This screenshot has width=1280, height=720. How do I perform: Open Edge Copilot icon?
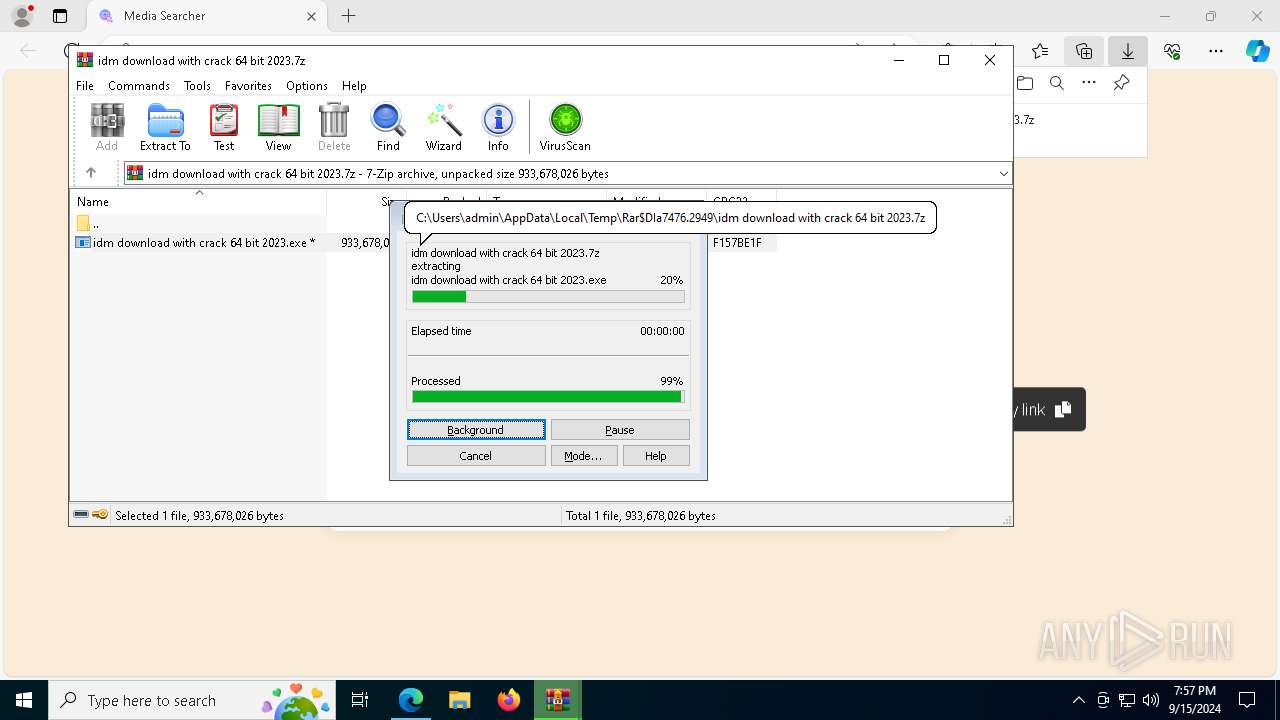pos(1257,51)
